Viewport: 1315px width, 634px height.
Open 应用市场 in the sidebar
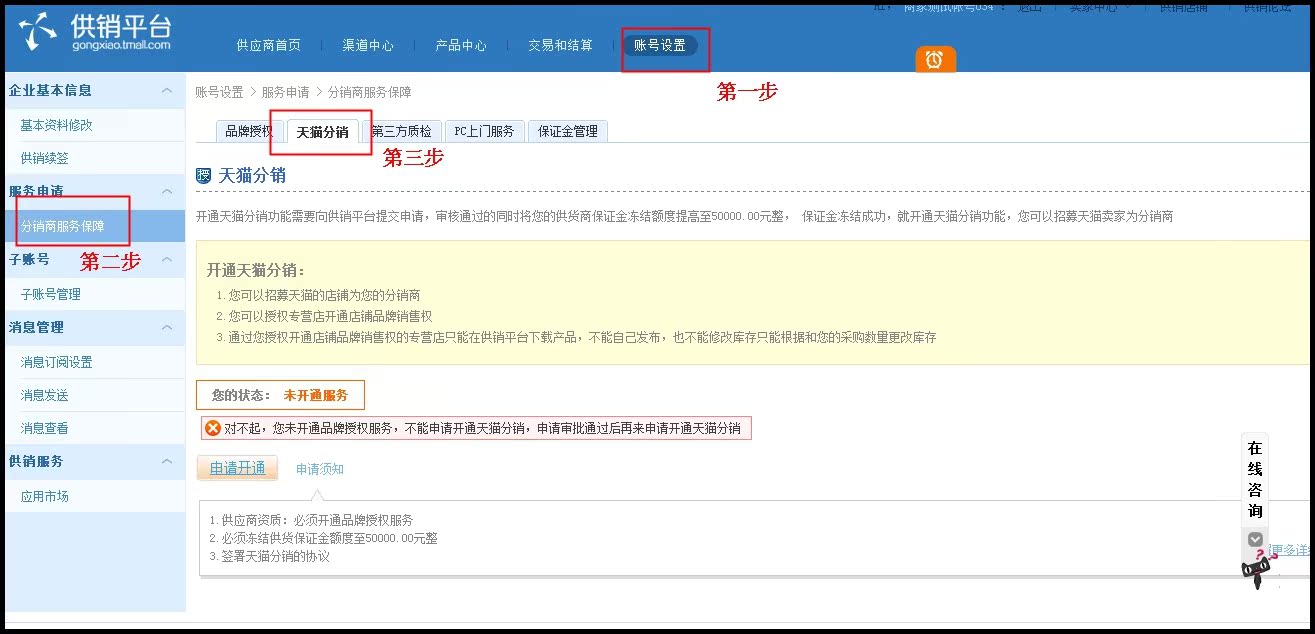click(x=45, y=496)
